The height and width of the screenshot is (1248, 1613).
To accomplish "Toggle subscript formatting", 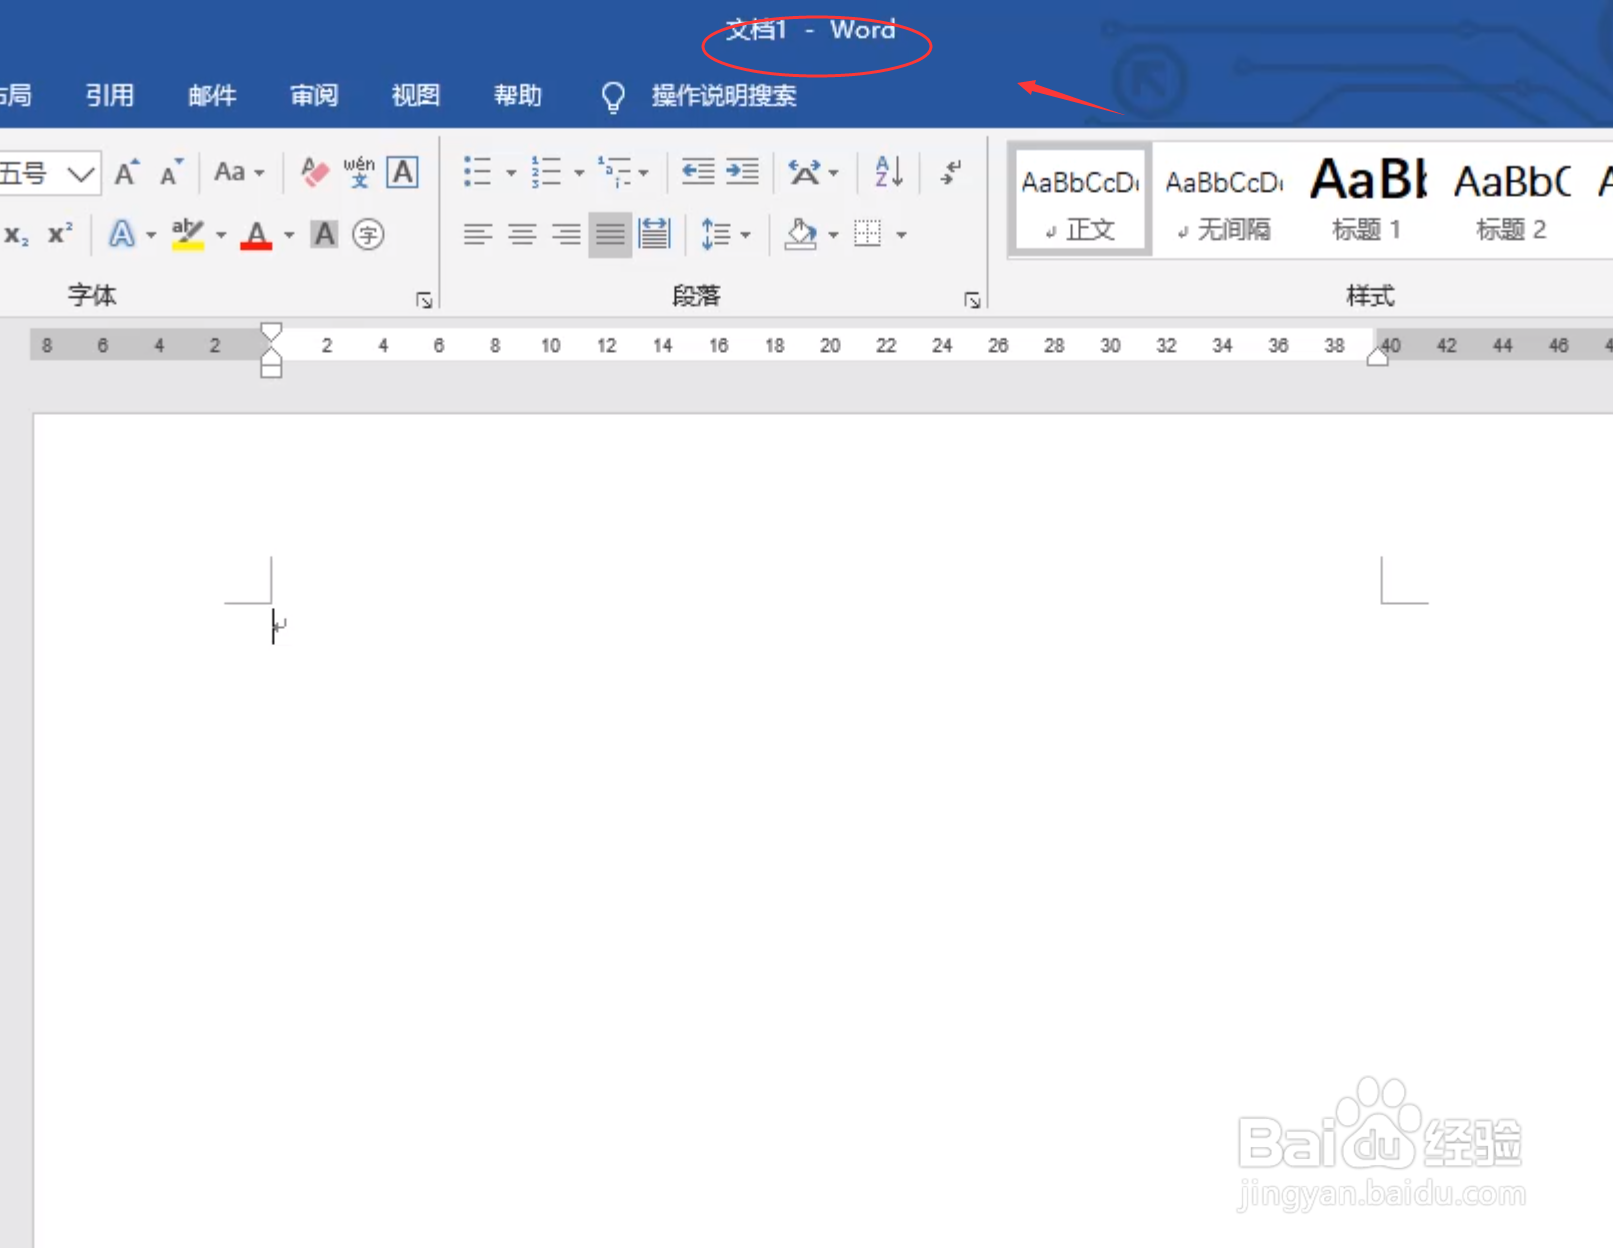I will click(x=16, y=235).
